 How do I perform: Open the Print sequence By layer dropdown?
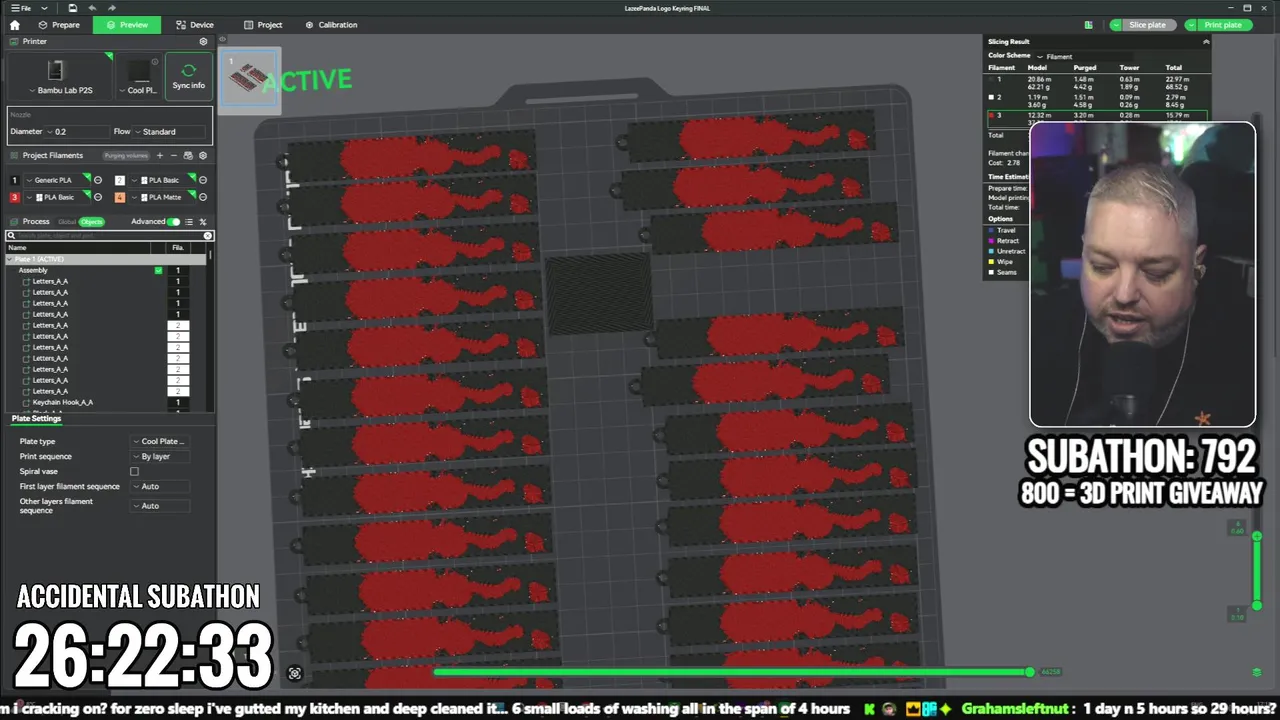coord(160,456)
